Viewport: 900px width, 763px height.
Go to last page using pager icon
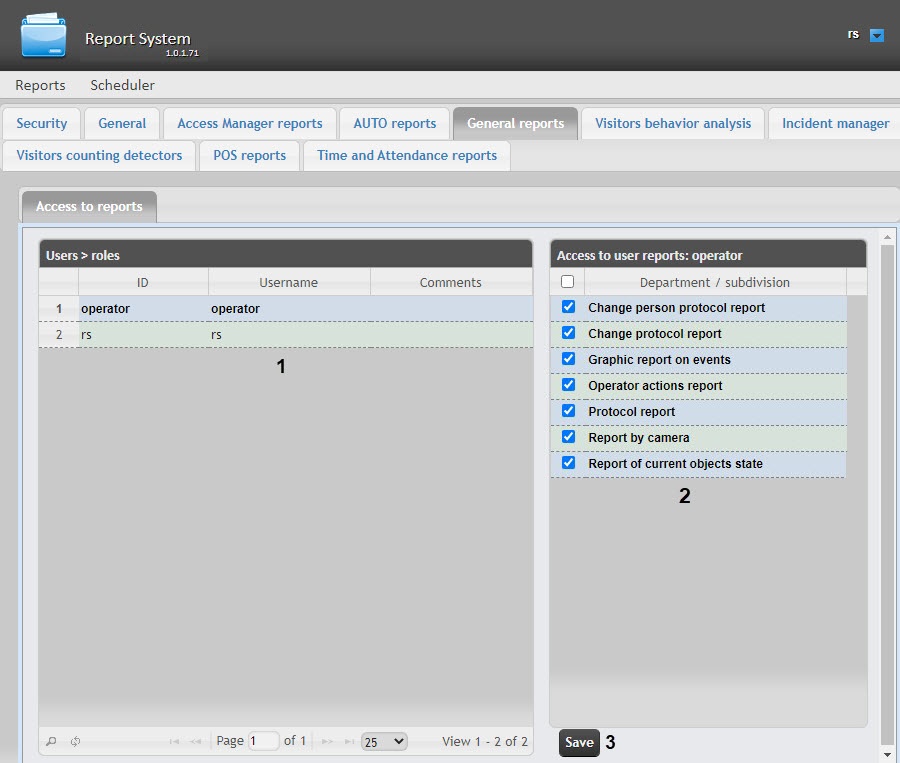(x=348, y=741)
